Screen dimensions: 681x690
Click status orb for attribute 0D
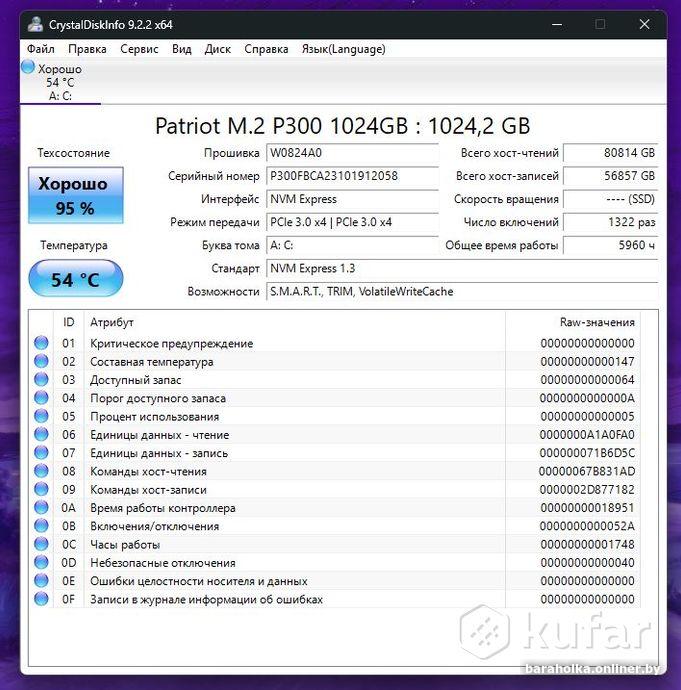pos(41,562)
